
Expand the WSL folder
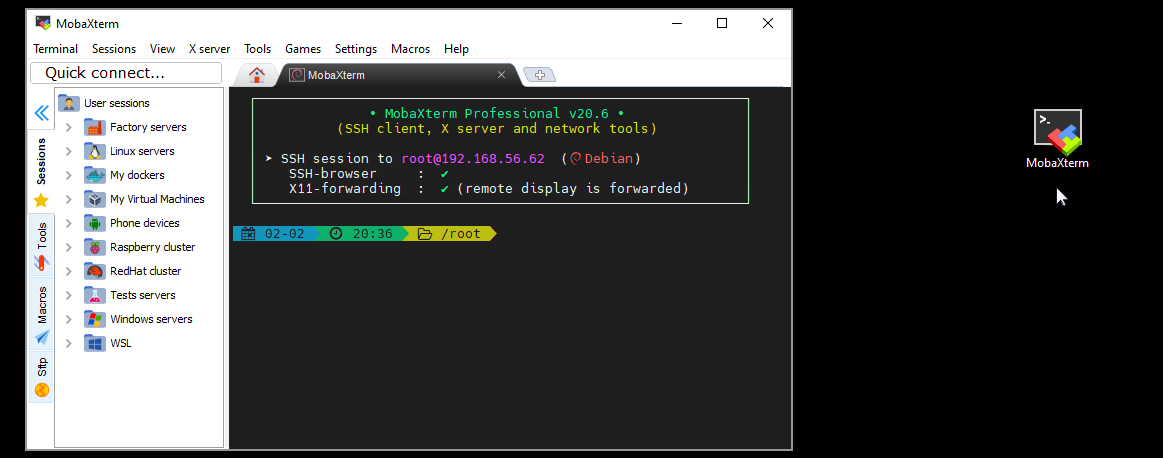(68, 343)
